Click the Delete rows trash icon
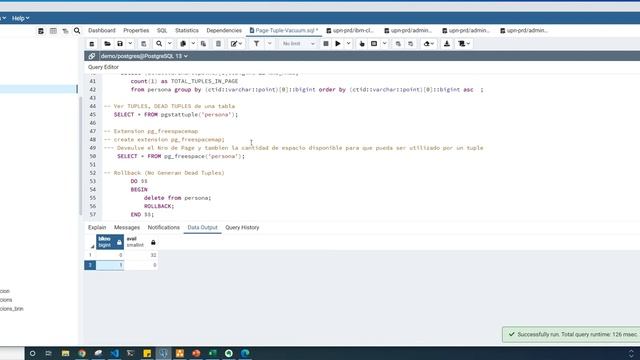Viewport: 640px width, 360px height. (x=218, y=44)
